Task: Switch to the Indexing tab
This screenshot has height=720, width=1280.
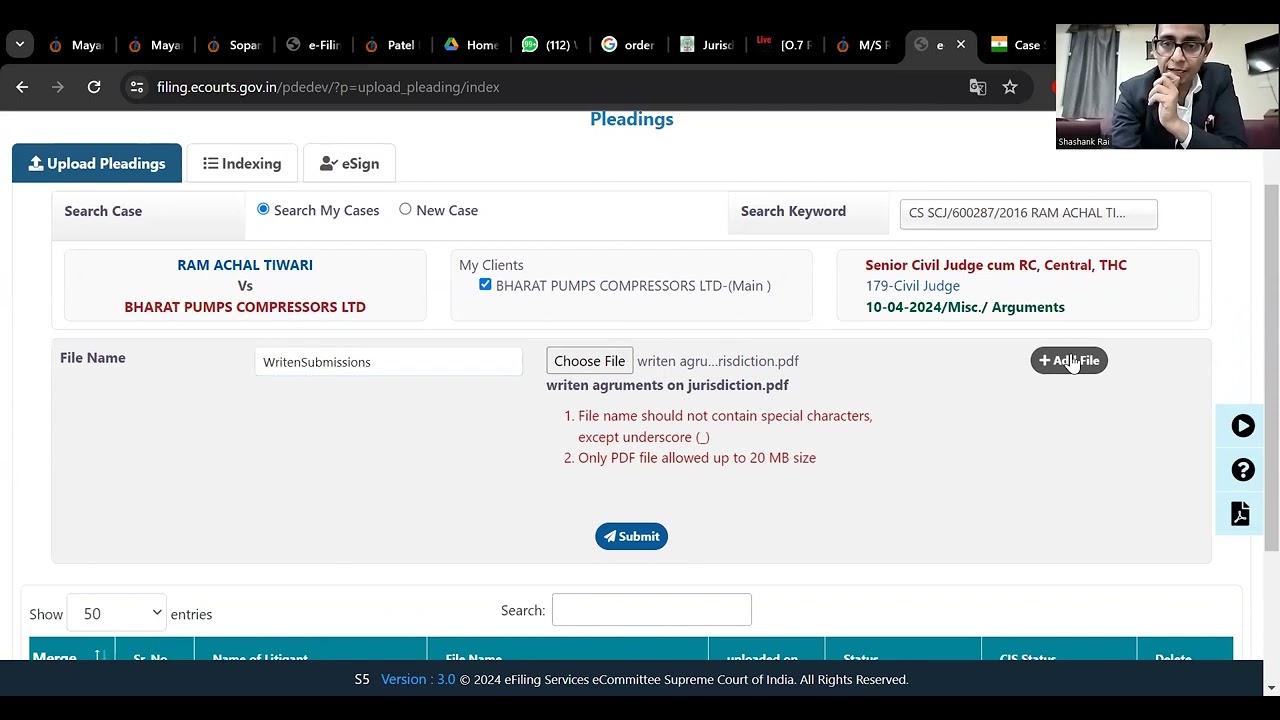Action: click(242, 163)
